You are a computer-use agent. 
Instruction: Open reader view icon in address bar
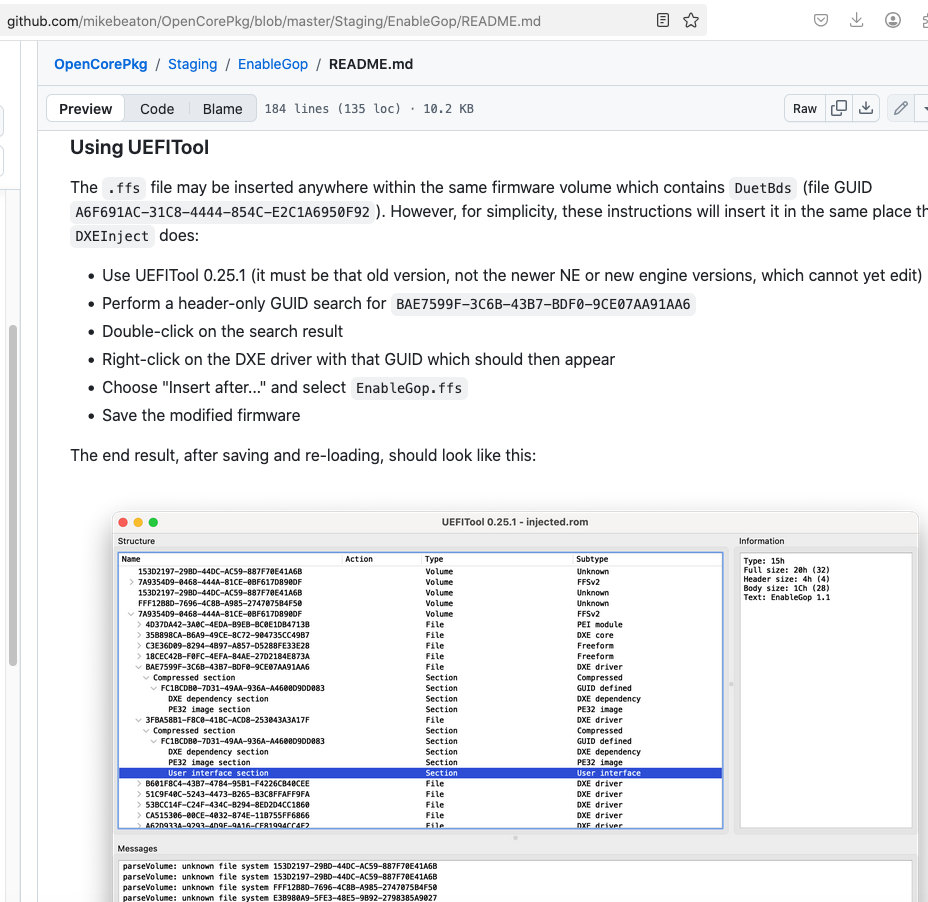coord(663,21)
